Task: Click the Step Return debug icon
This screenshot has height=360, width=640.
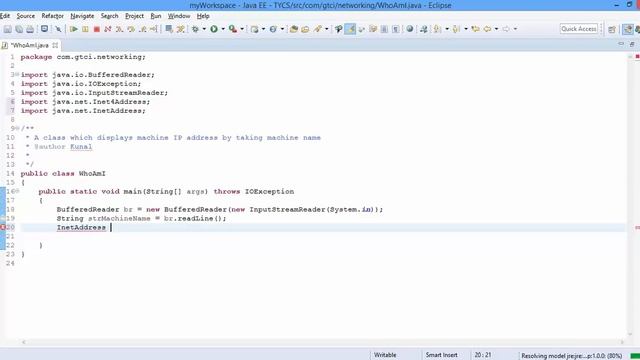Action: [143, 29]
